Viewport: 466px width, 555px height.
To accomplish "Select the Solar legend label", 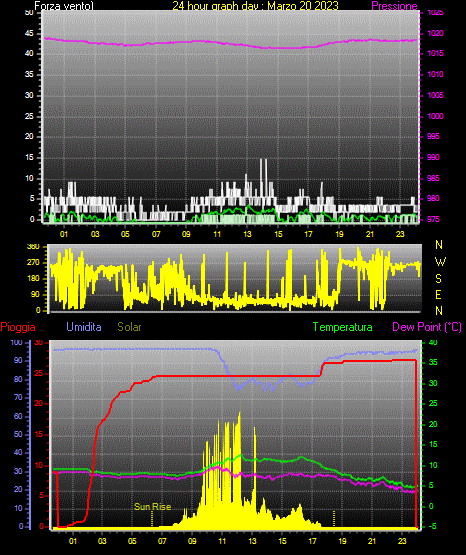I will pos(129,327).
